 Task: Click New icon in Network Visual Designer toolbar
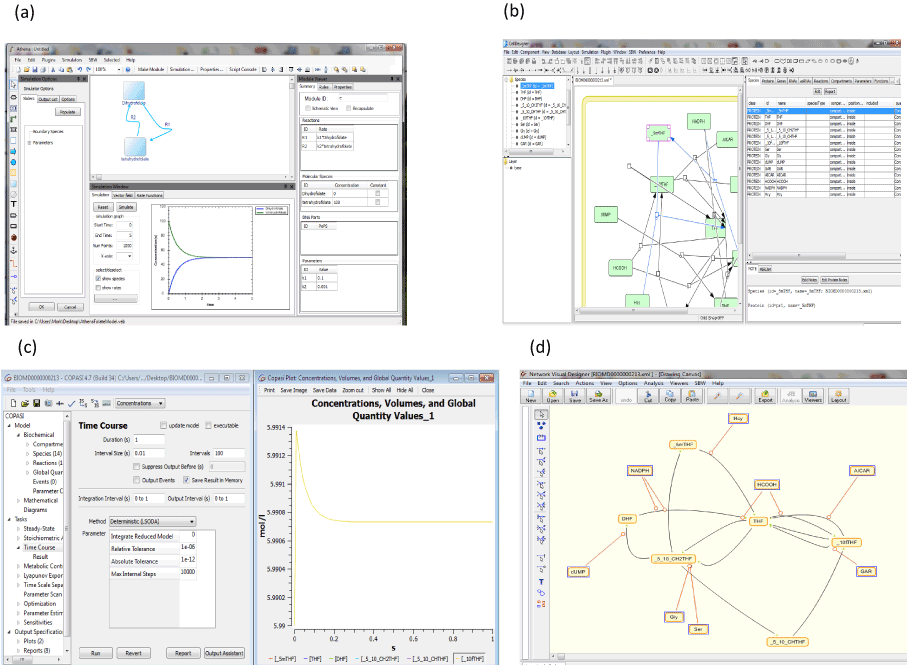[x=531, y=396]
